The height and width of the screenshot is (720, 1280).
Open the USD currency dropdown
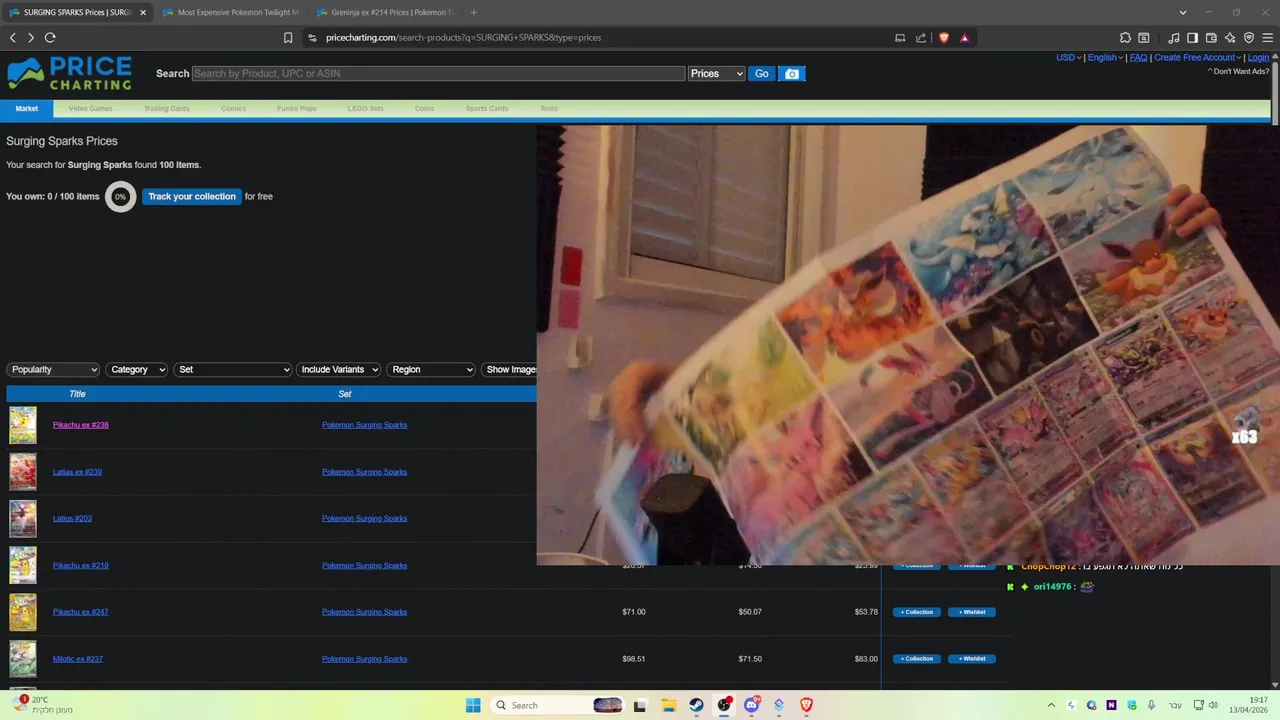(1069, 58)
